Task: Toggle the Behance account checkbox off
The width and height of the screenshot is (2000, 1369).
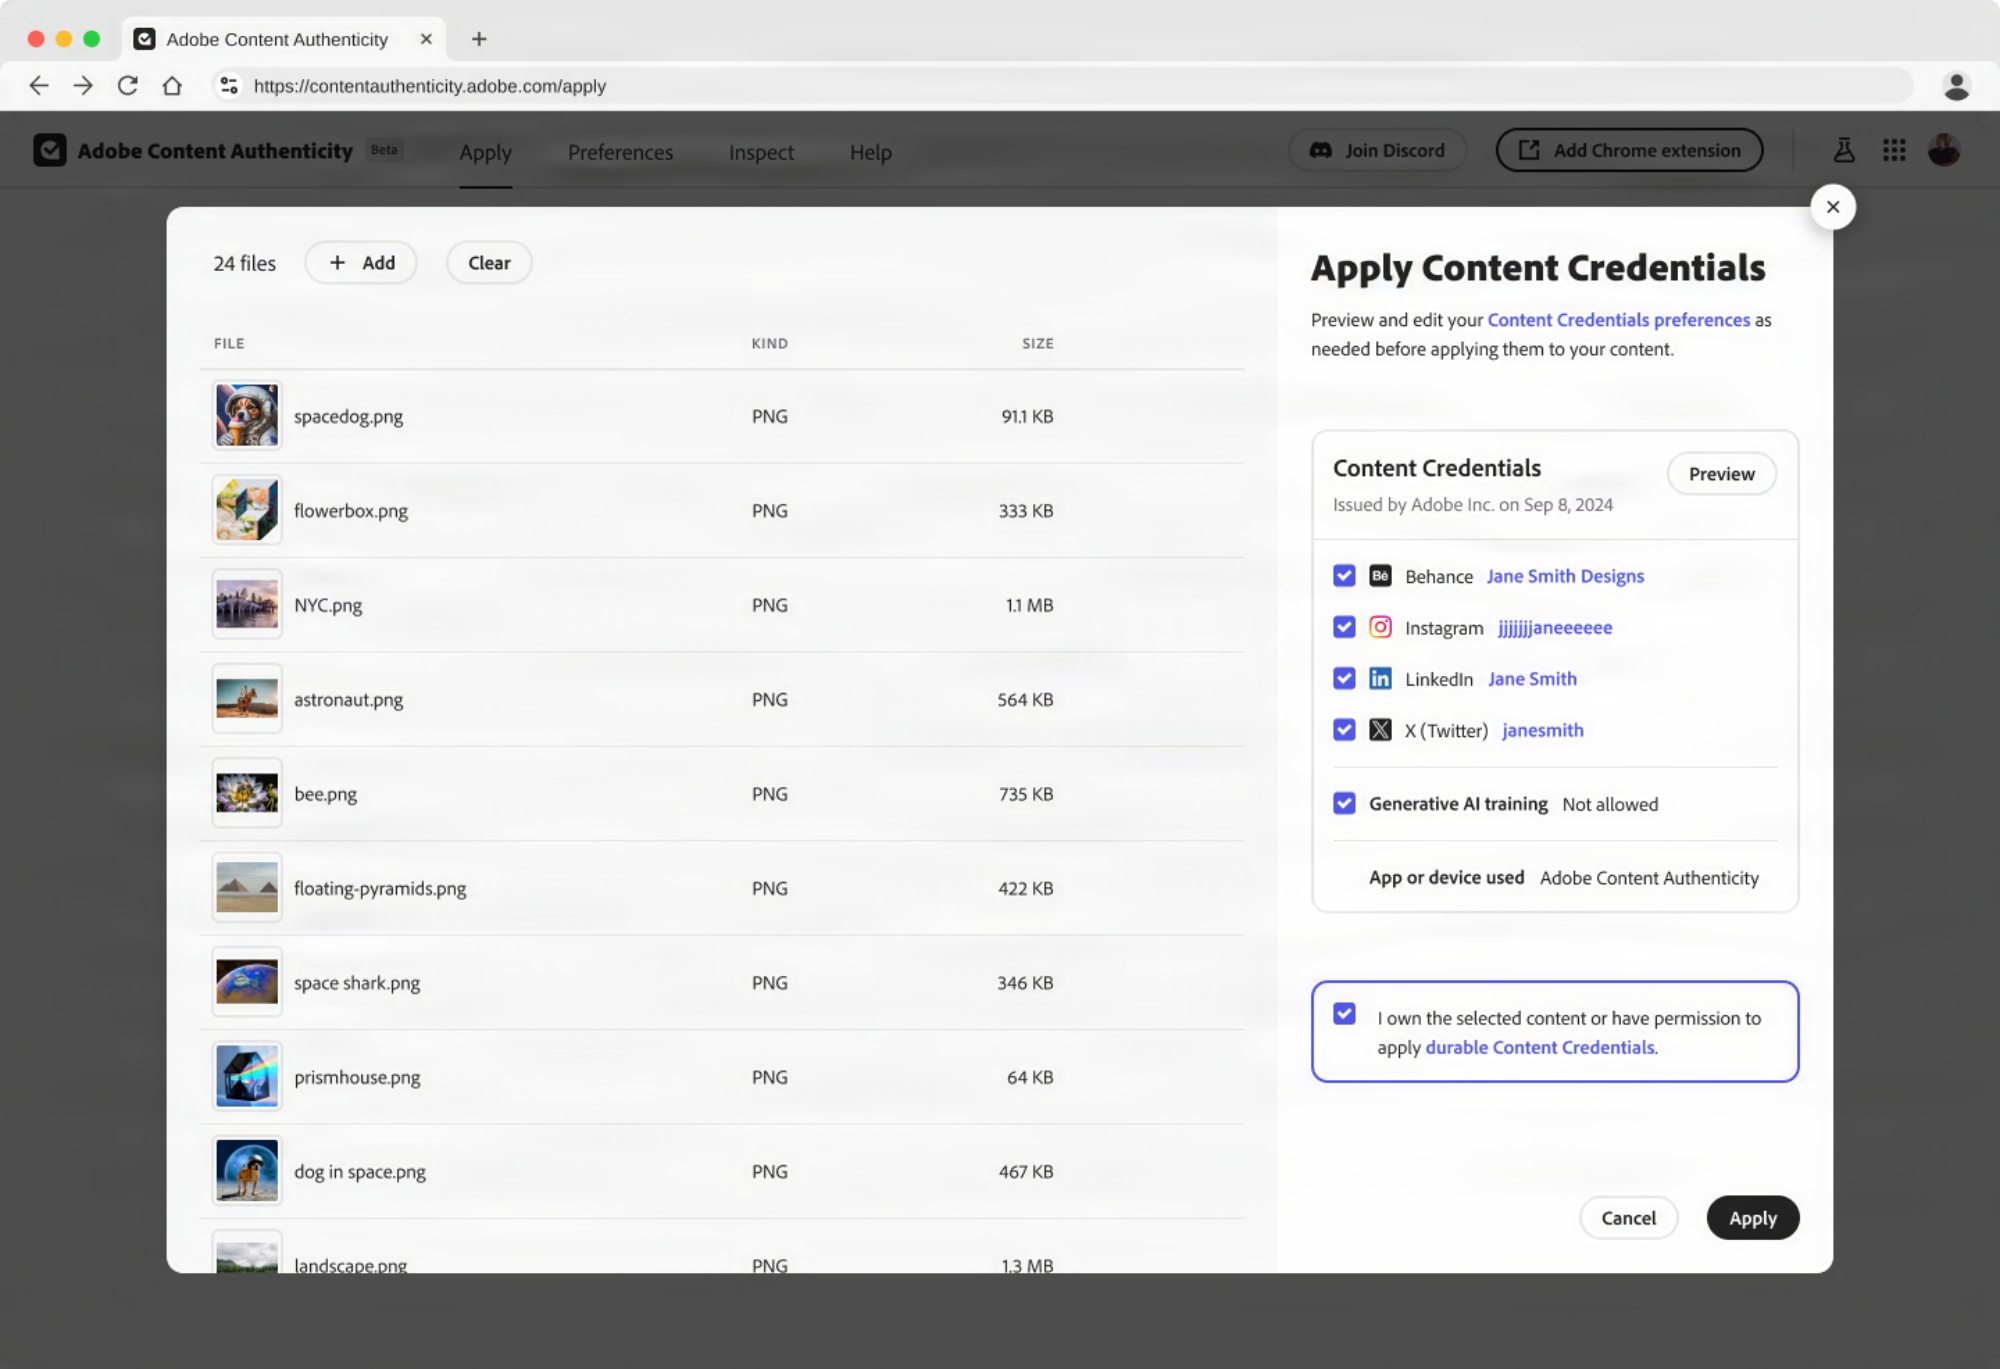Action: point(1343,576)
